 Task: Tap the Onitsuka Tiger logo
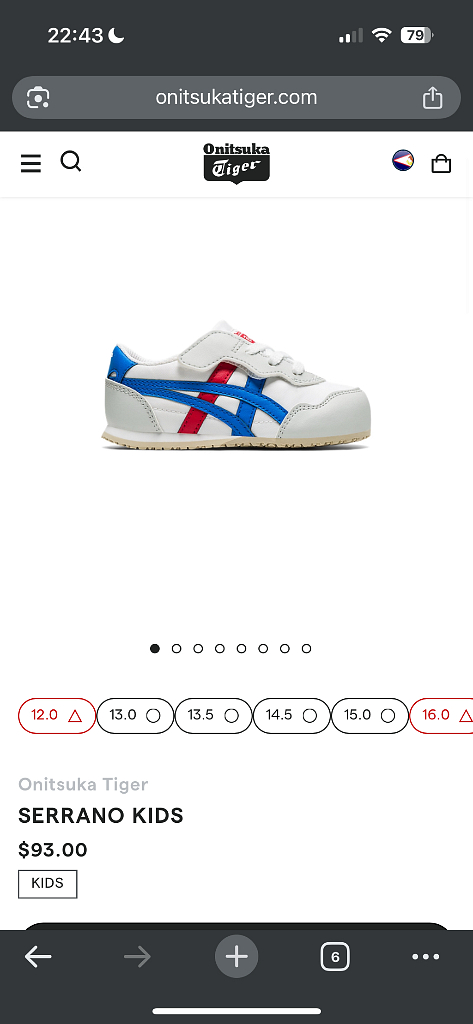point(236,163)
